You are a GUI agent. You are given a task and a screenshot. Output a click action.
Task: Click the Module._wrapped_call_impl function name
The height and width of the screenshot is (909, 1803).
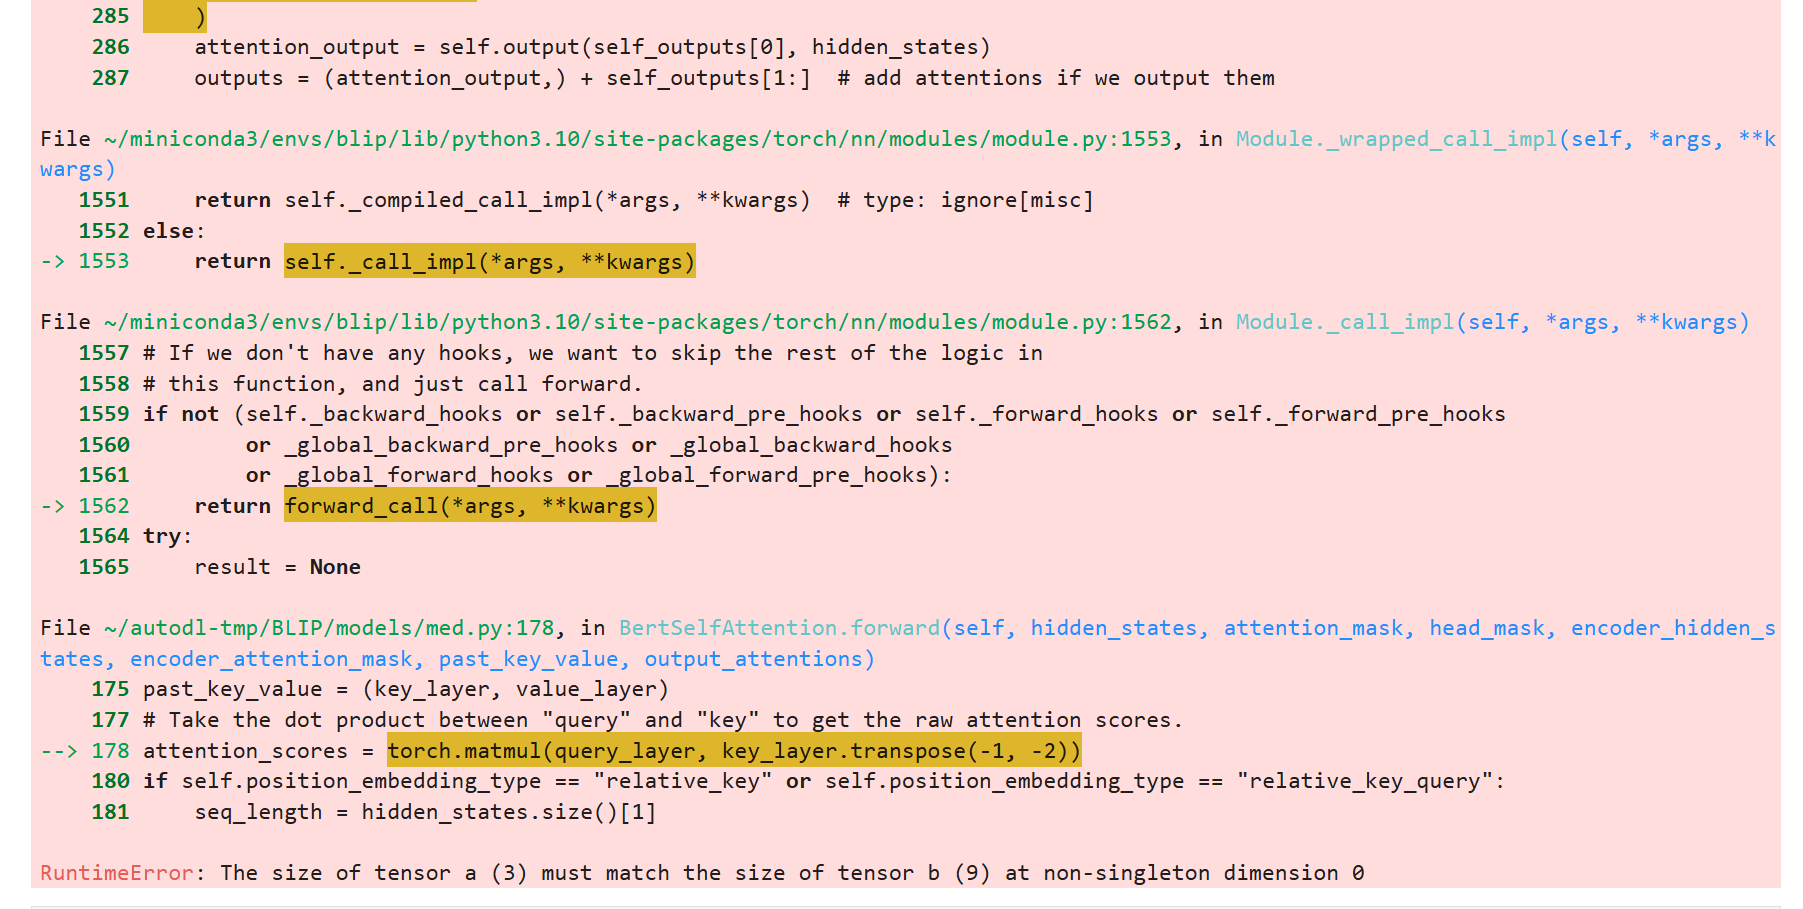pyautogui.click(x=1396, y=139)
